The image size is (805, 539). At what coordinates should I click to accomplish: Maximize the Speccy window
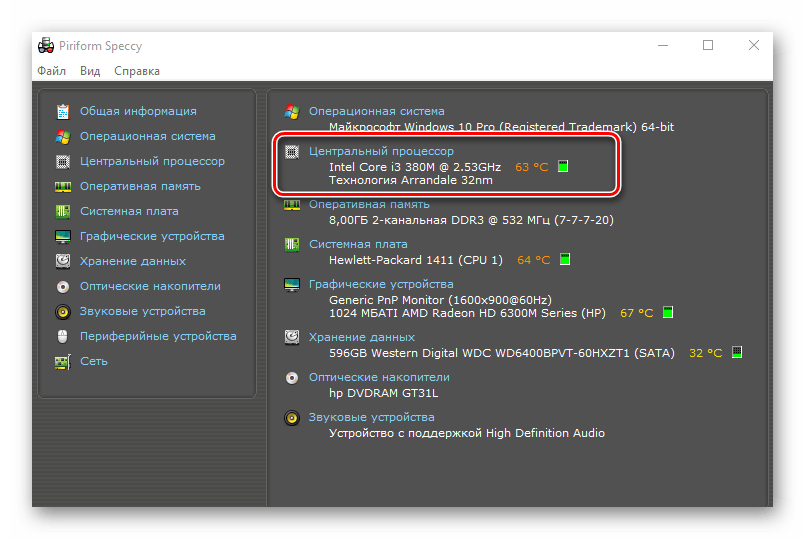click(x=708, y=45)
